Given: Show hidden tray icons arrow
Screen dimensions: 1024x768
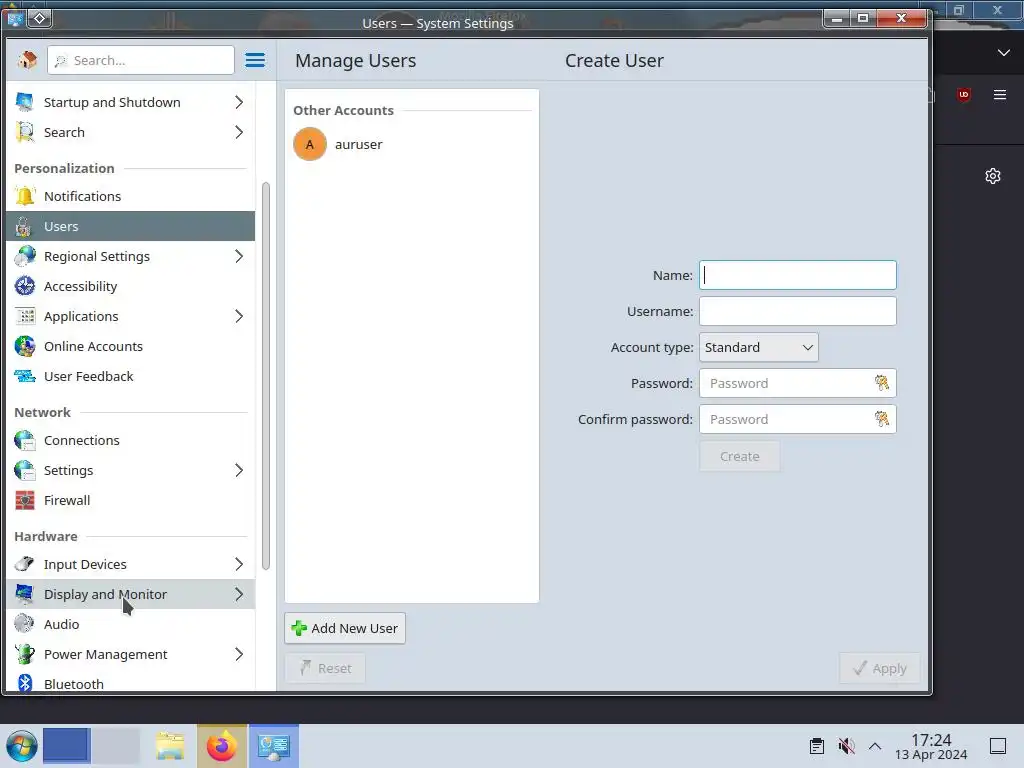Looking at the screenshot, I should pos(875,746).
